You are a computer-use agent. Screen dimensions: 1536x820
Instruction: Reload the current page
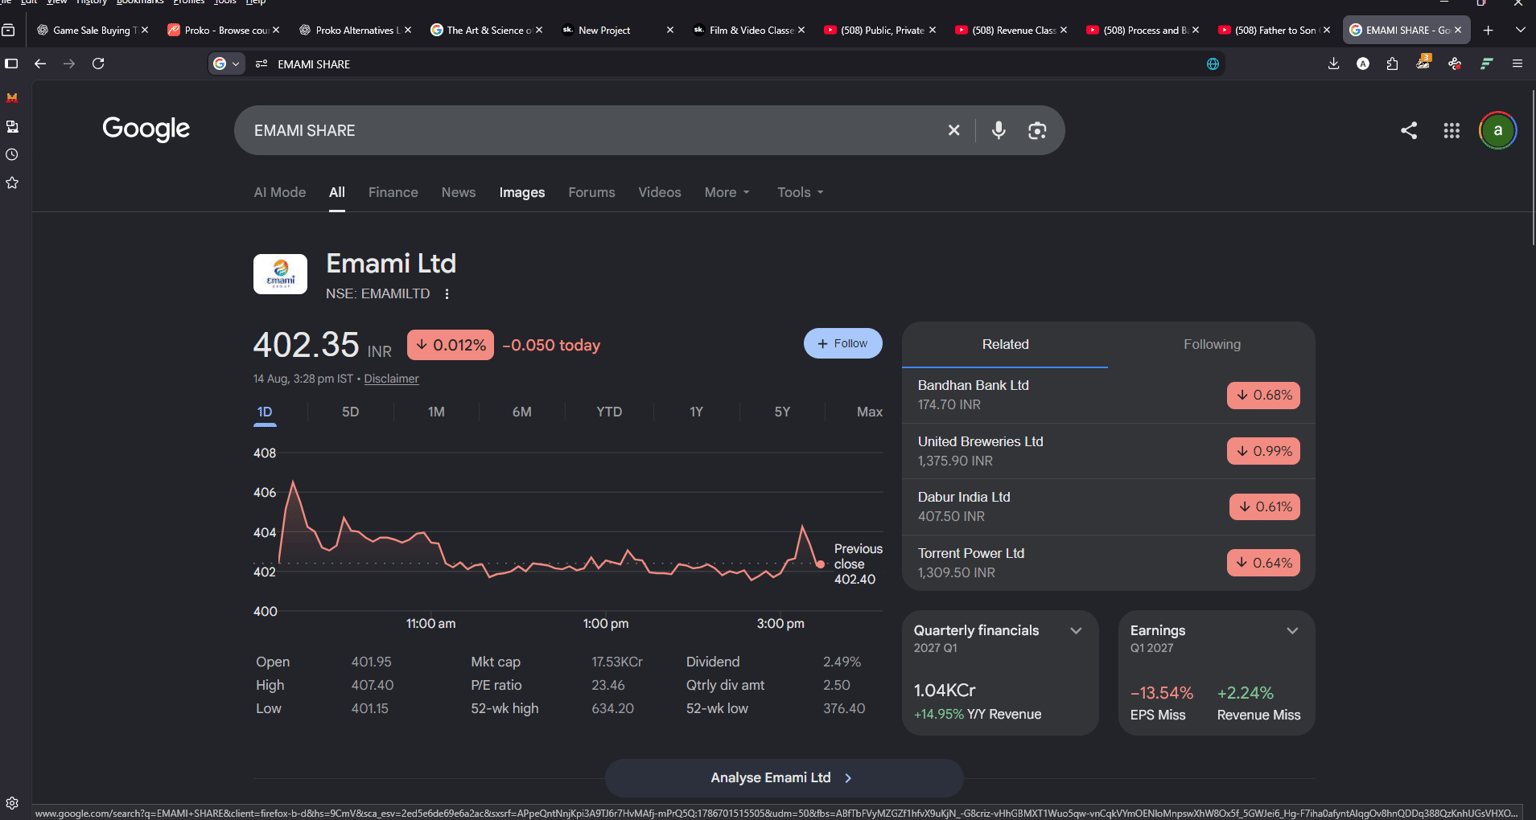click(98, 64)
